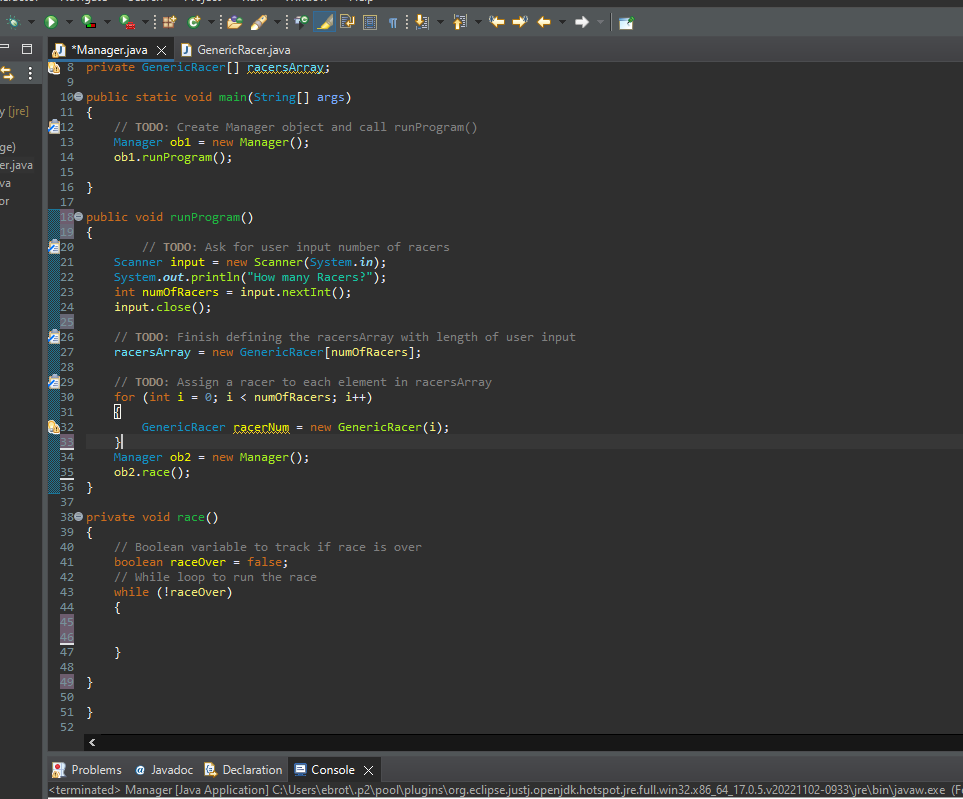
Task: Open the Javadoc view tab
Action: pyautogui.click(x=172, y=770)
